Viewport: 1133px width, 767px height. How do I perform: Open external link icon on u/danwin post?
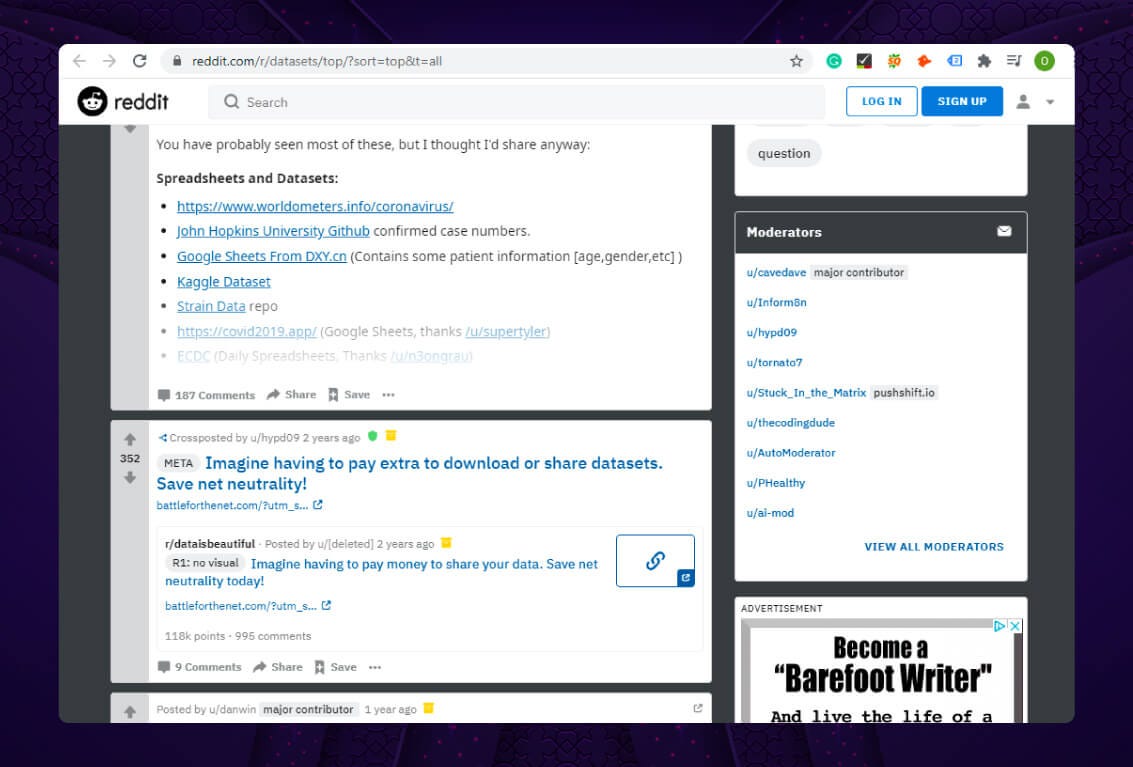click(697, 708)
